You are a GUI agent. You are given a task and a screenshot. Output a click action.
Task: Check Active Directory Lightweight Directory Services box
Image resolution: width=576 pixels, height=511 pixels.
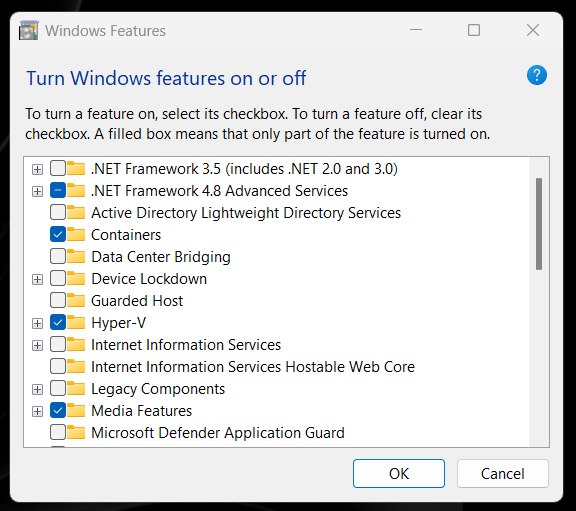[58, 212]
